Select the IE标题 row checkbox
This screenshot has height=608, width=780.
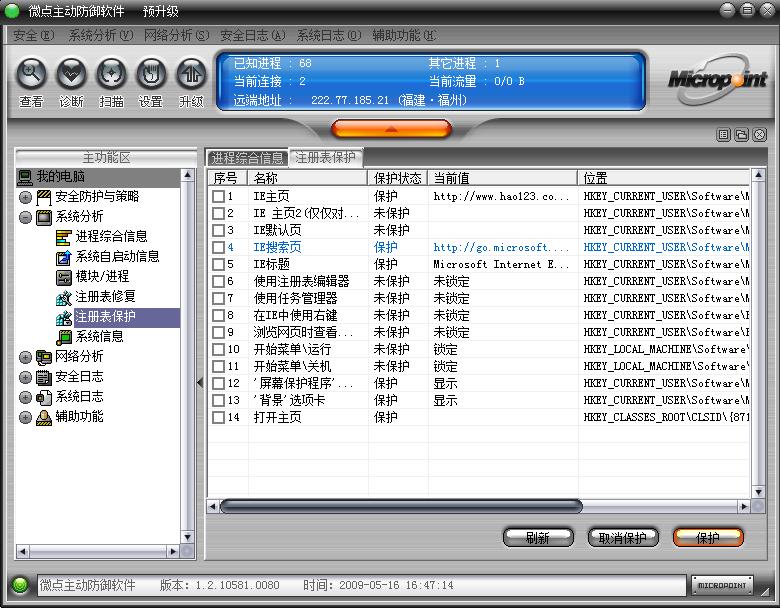tap(218, 264)
